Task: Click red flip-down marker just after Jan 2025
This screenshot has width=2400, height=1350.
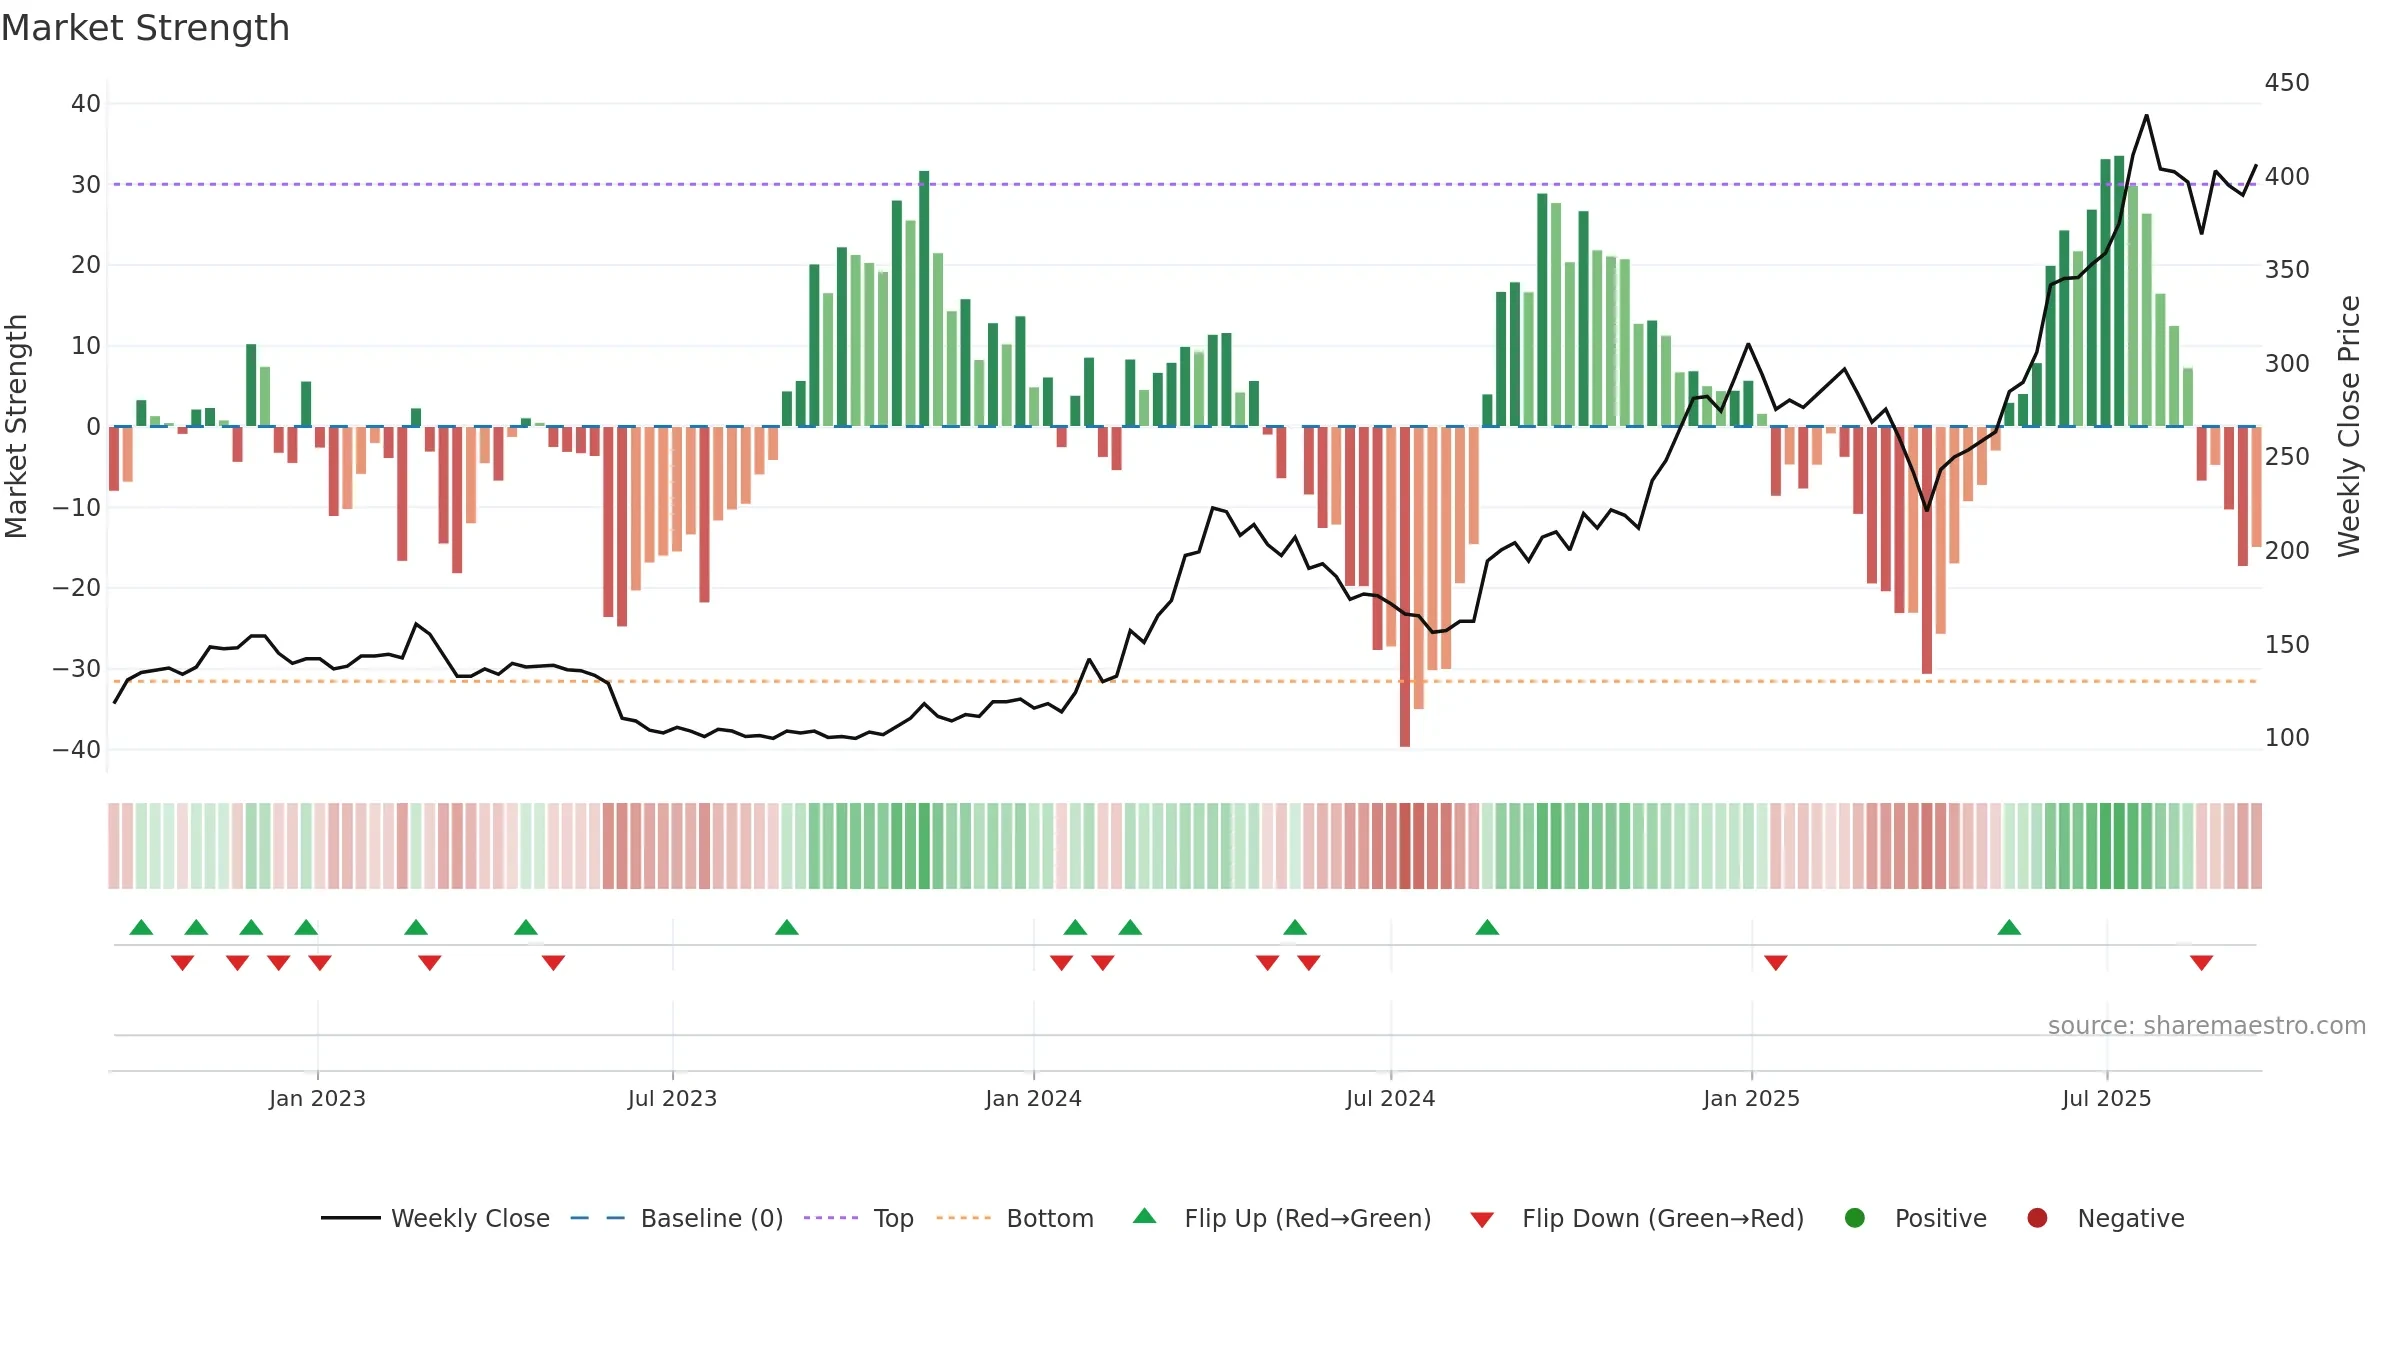Action: tap(1776, 963)
